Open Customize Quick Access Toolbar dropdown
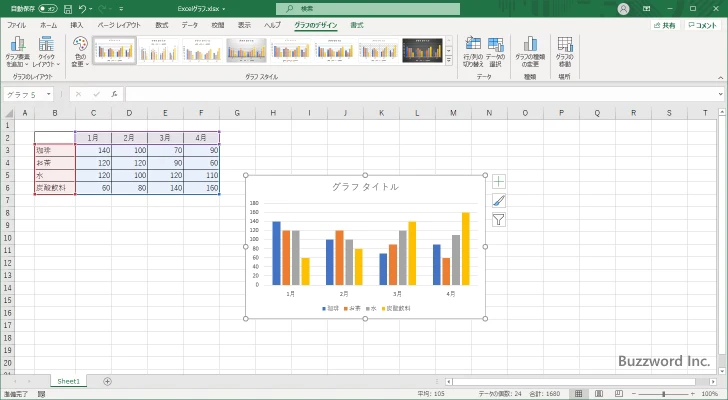Viewport: 728px width, 400px height. tap(121, 9)
